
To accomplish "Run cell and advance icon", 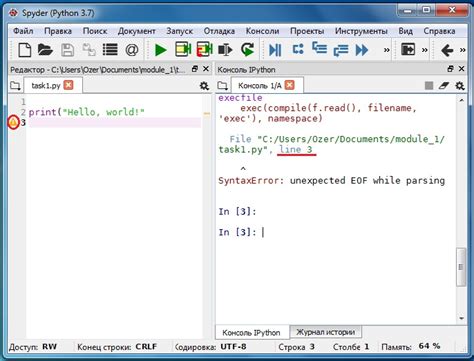I will pyautogui.click(x=204, y=50).
